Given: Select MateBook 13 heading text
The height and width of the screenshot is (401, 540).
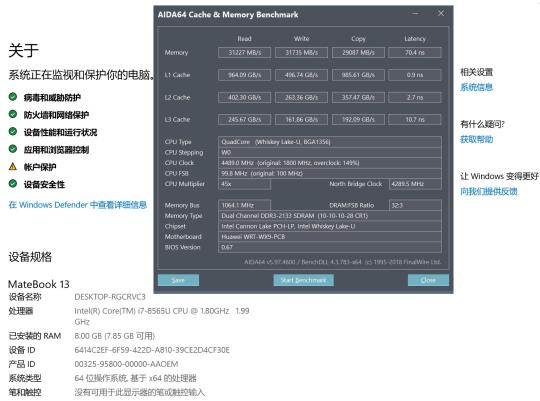Looking at the screenshot, I should (39, 284).
